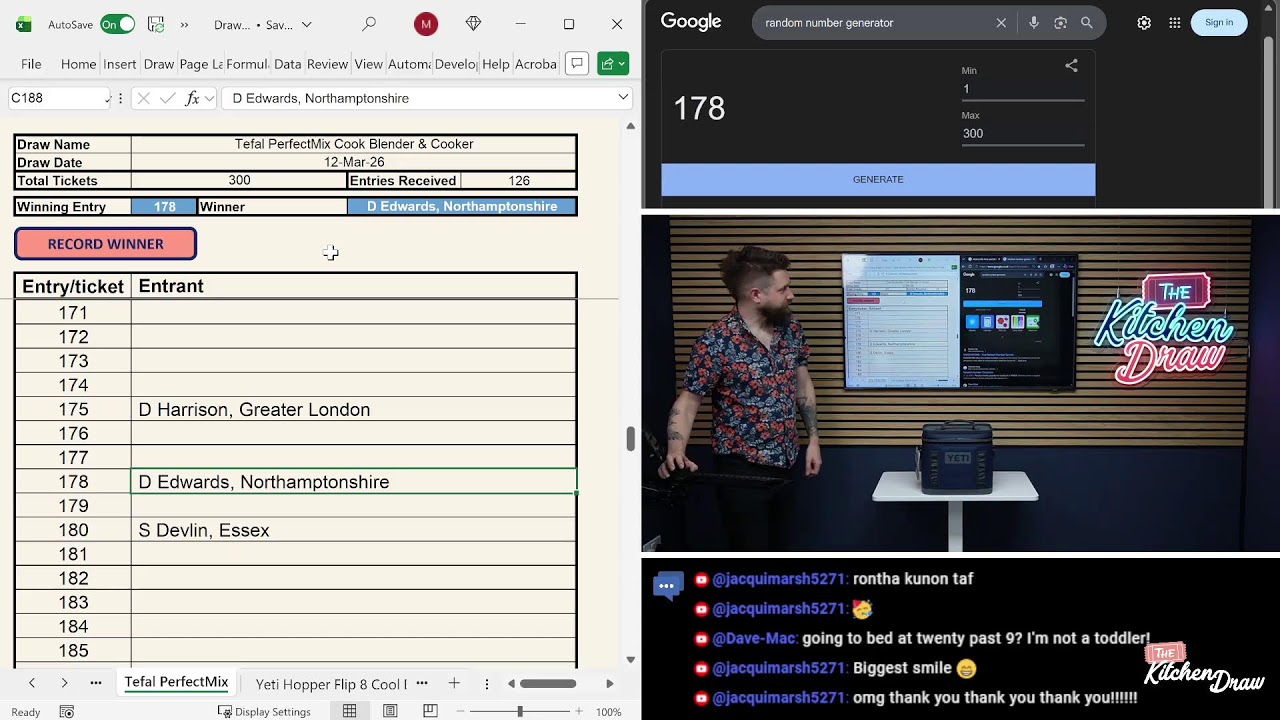Open the Help ribbon tab
Viewport: 1280px width, 720px height.
coord(496,64)
